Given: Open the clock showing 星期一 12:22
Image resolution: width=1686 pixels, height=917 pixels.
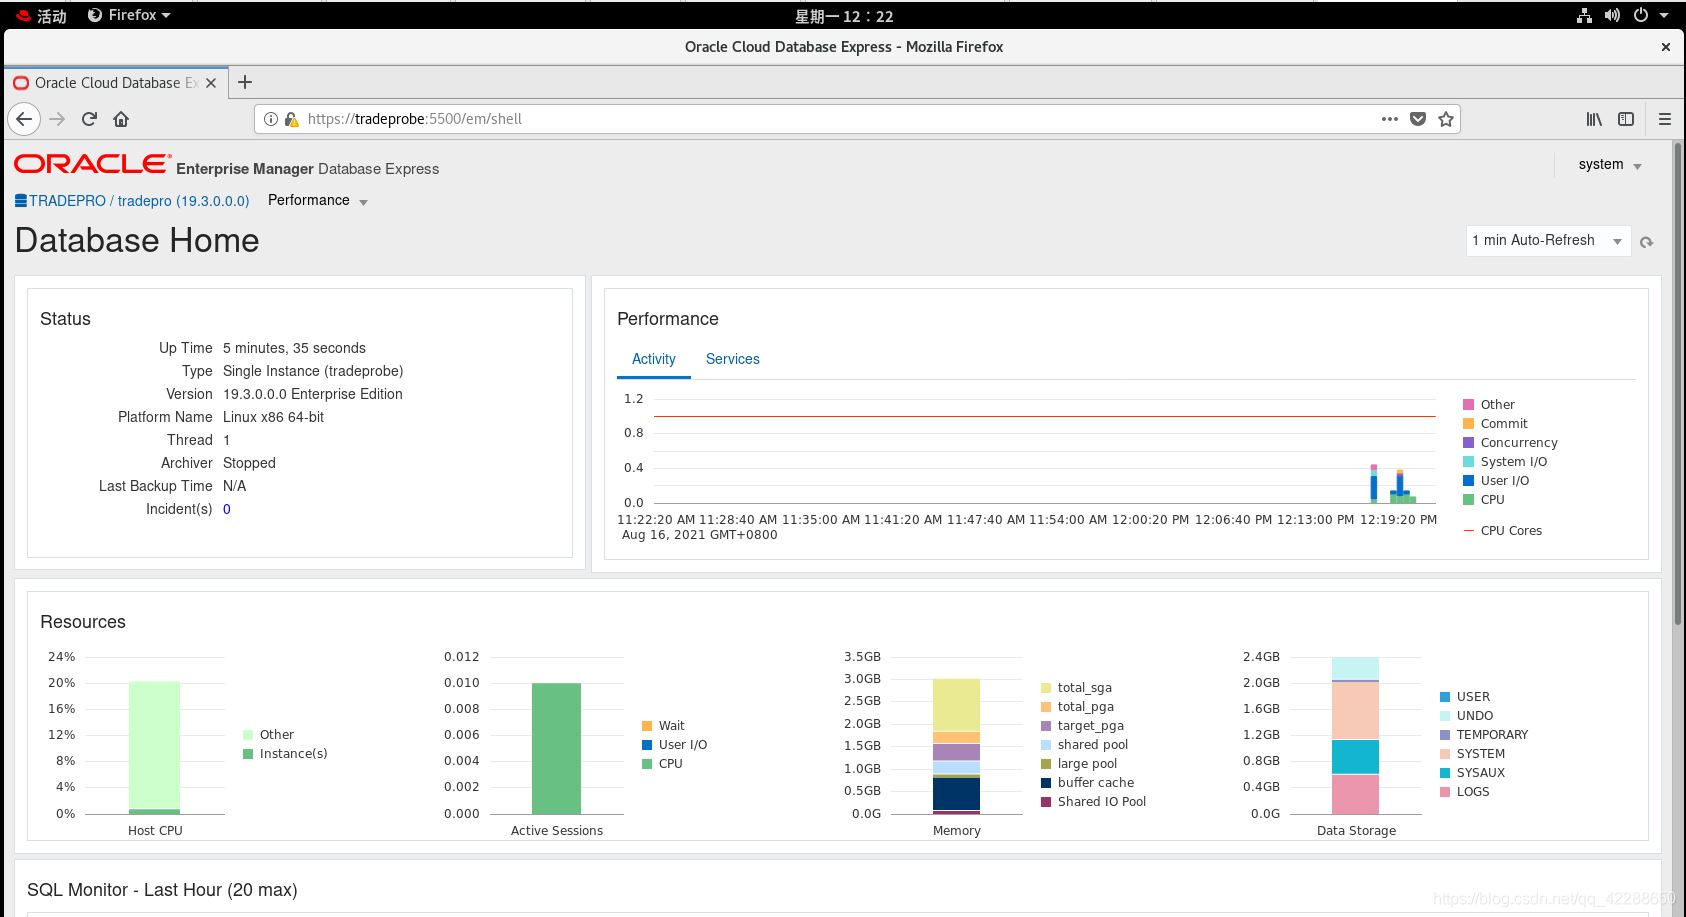Looking at the screenshot, I should point(844,16).
